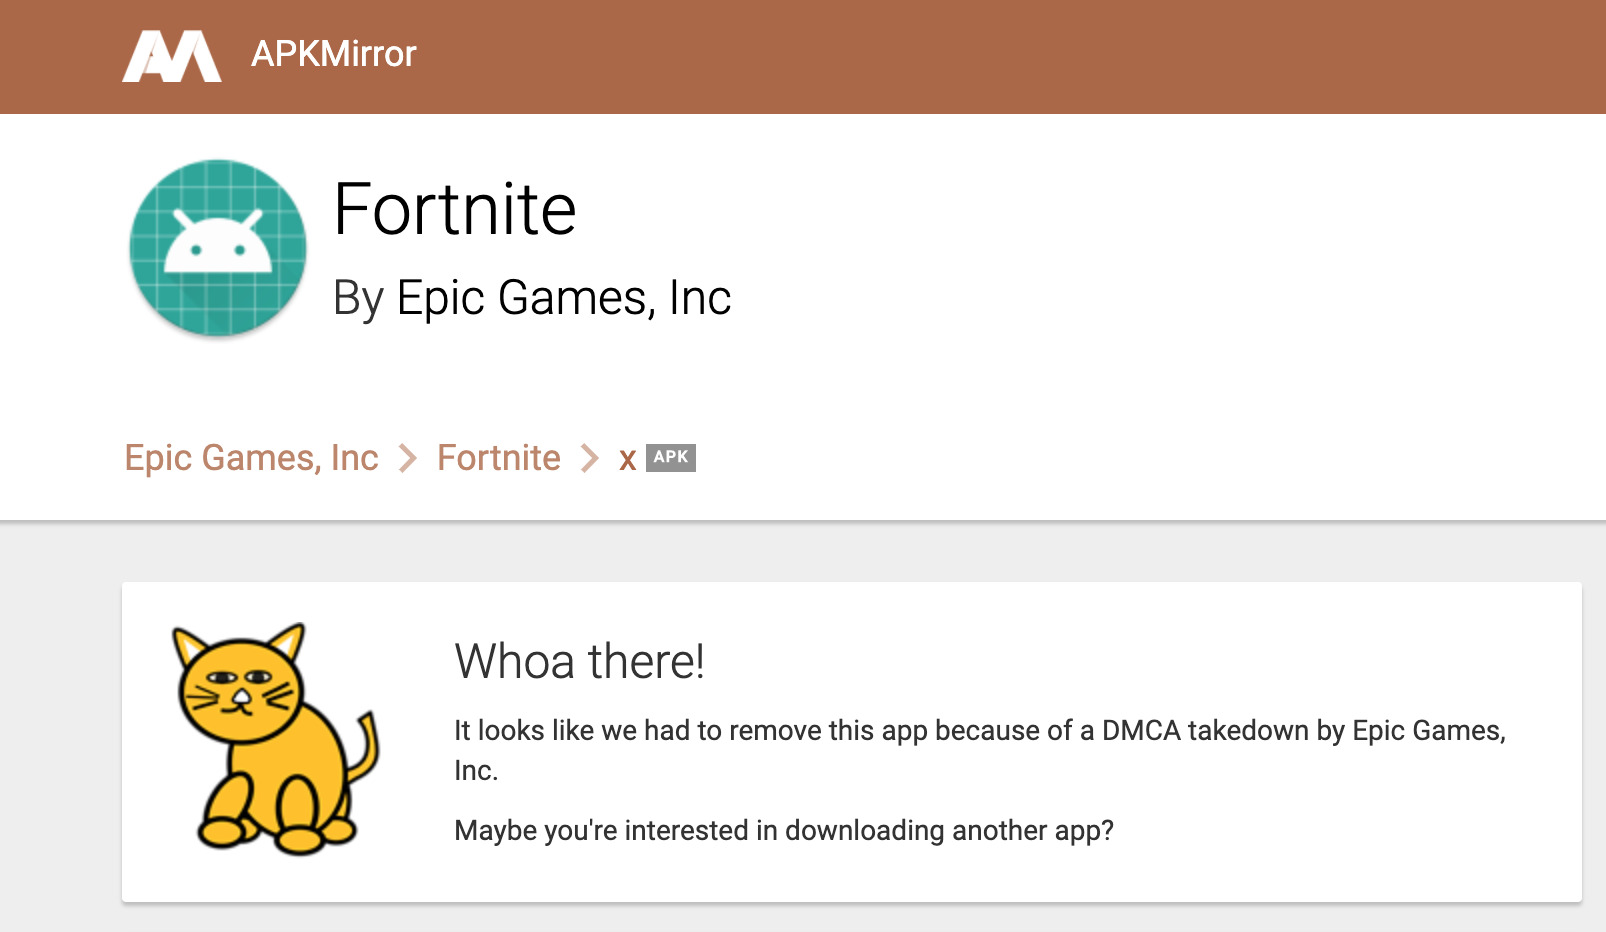Click the Whoa there! heading
Image resolution: width=1606 pixels, height=932 pixels.
(x=579, y=662)
